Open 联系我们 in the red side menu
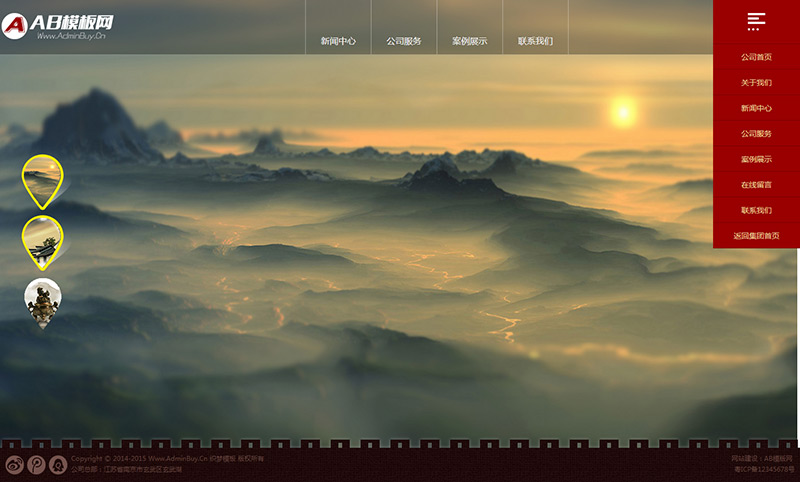This screenshot has width=800, height=482. (756, 210)
